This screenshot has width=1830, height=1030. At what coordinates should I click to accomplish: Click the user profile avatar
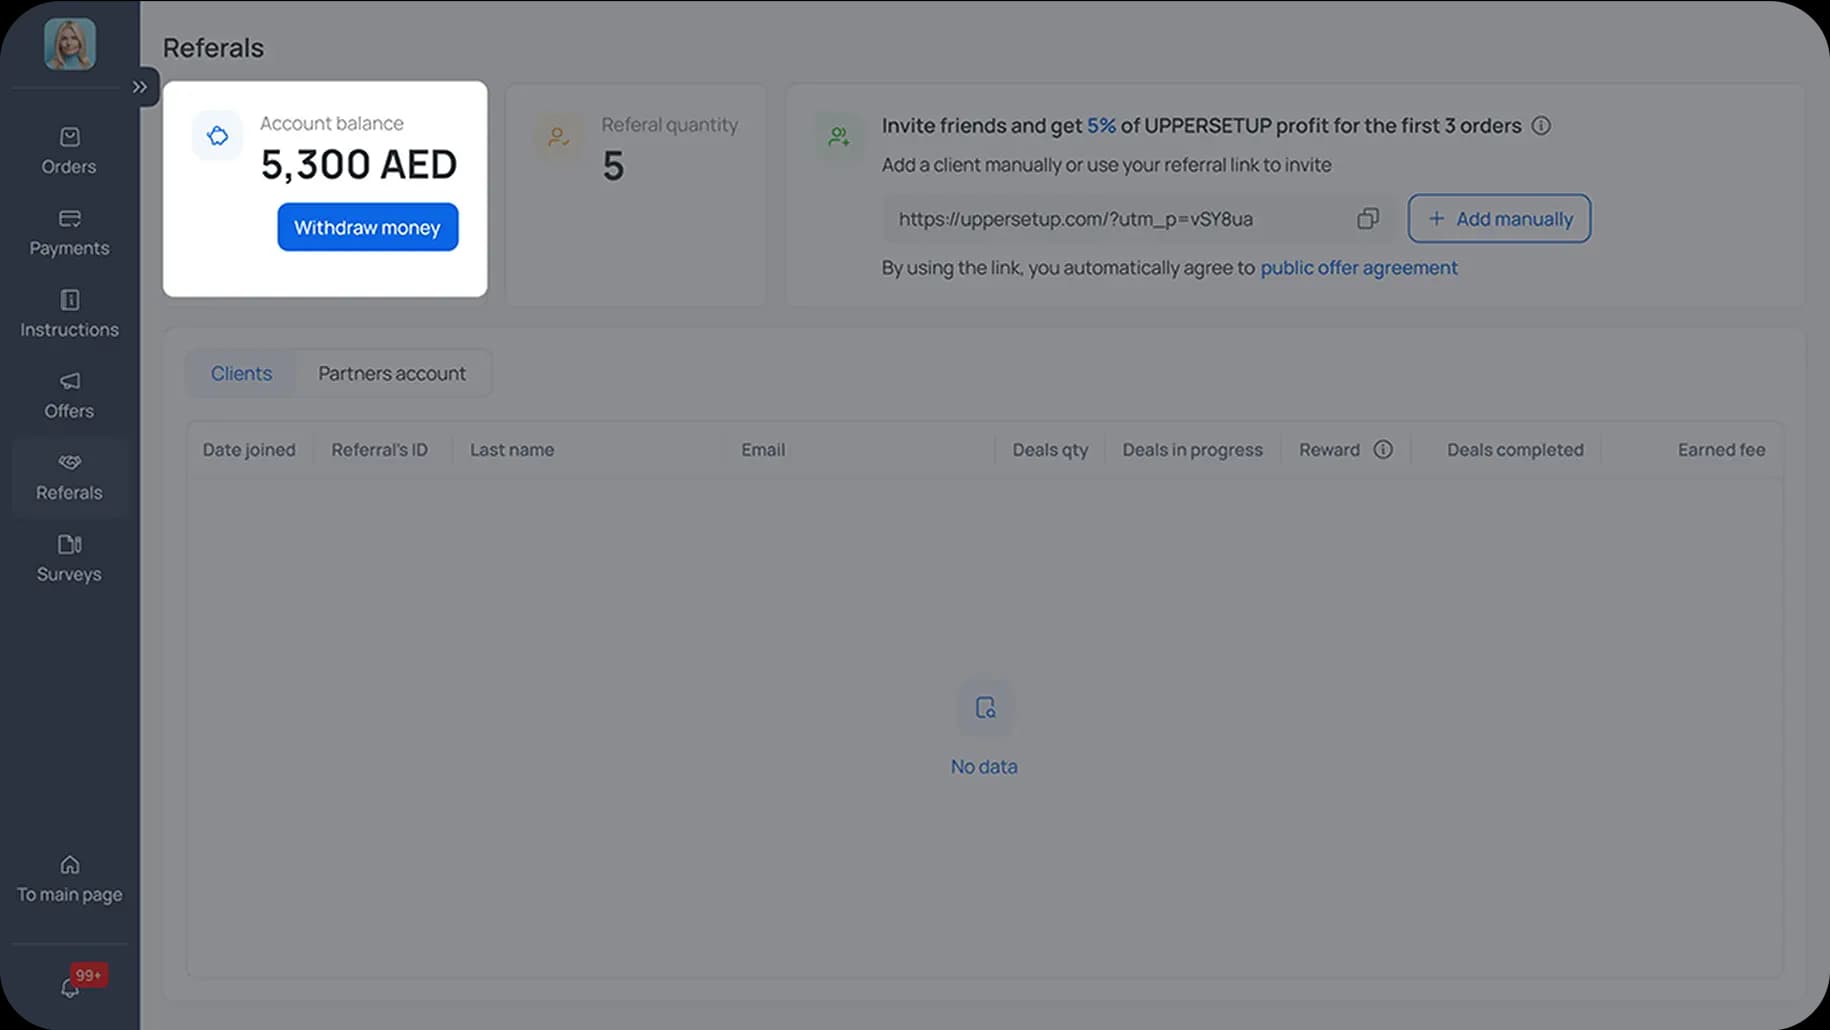(x=69, y=44)
